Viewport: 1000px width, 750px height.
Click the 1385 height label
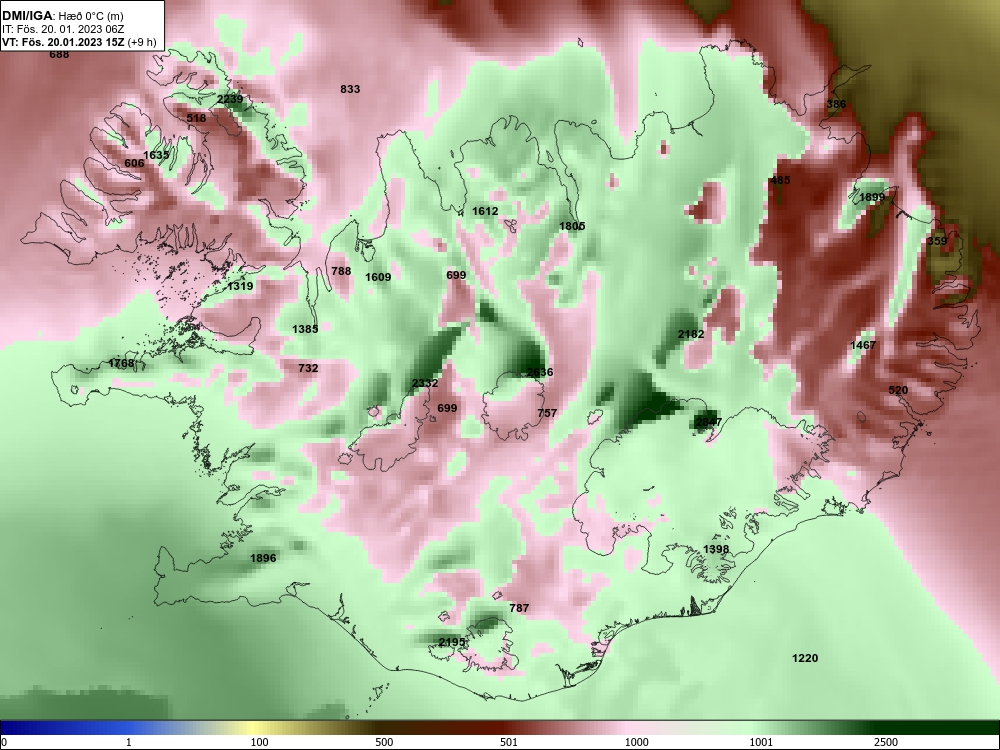[x=305, y=330]
